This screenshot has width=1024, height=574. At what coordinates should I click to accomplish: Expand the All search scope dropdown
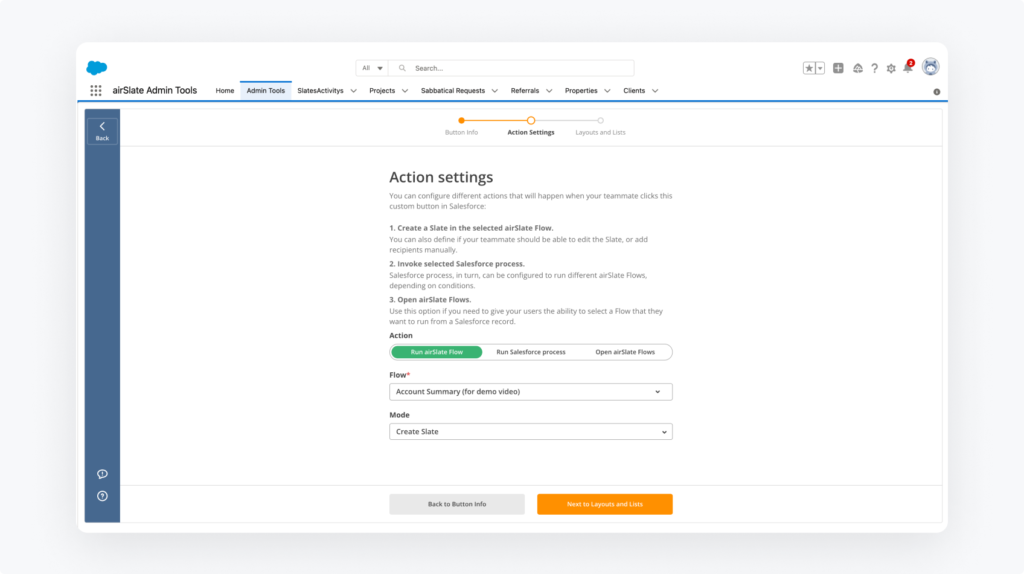pos(372,68)
